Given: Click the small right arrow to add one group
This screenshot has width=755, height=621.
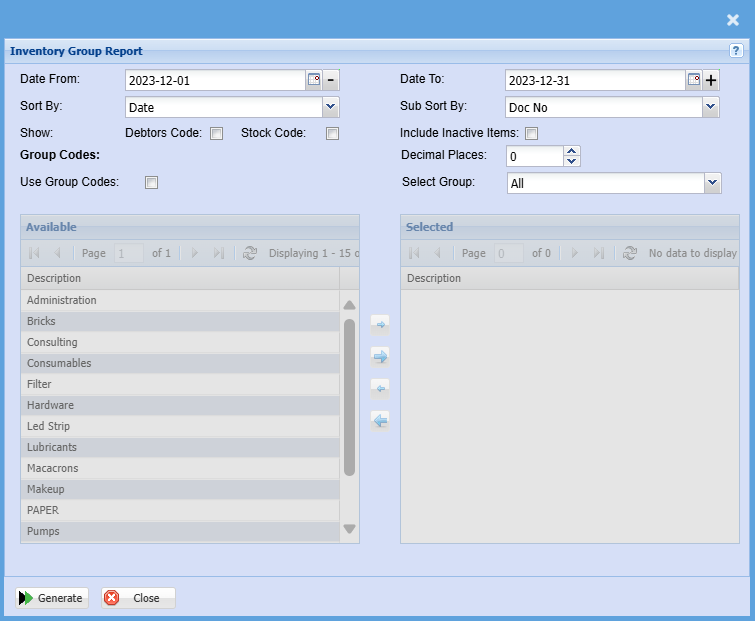Looking at the screenshot, I should point(380,324).
